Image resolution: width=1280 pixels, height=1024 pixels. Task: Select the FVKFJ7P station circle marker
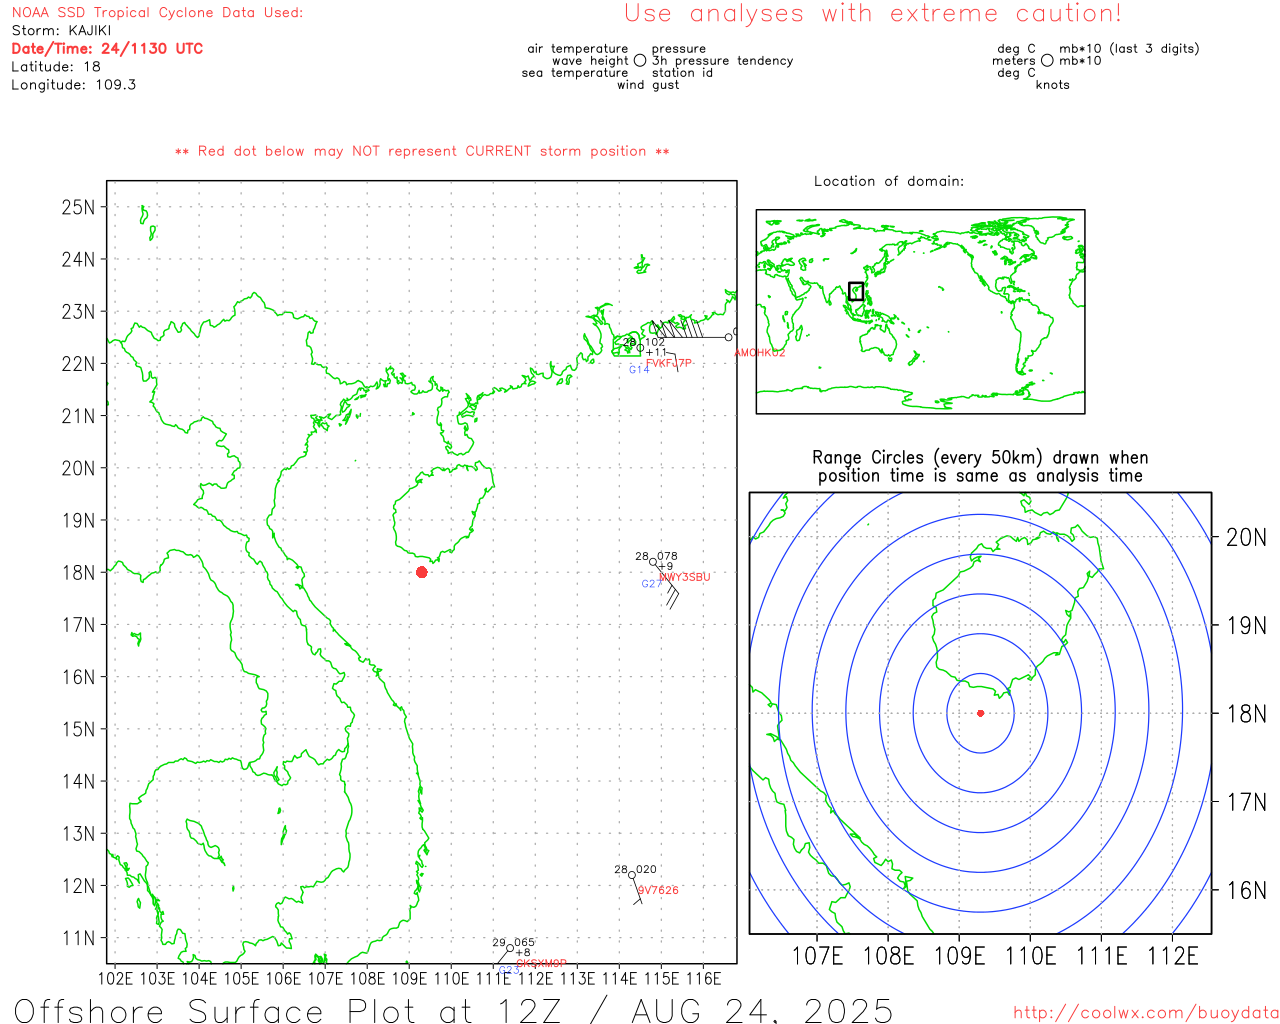point(640,348)
